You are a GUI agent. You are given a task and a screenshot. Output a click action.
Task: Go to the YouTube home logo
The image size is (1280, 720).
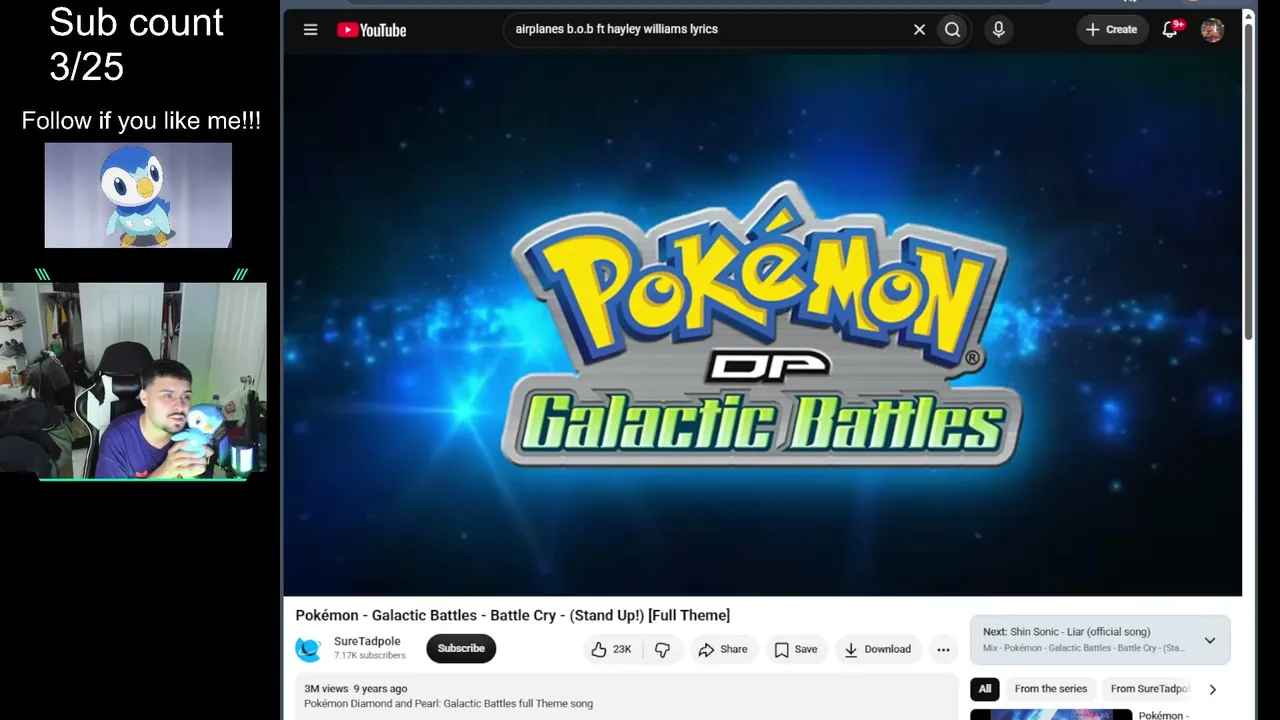click(x=372, y=30)
